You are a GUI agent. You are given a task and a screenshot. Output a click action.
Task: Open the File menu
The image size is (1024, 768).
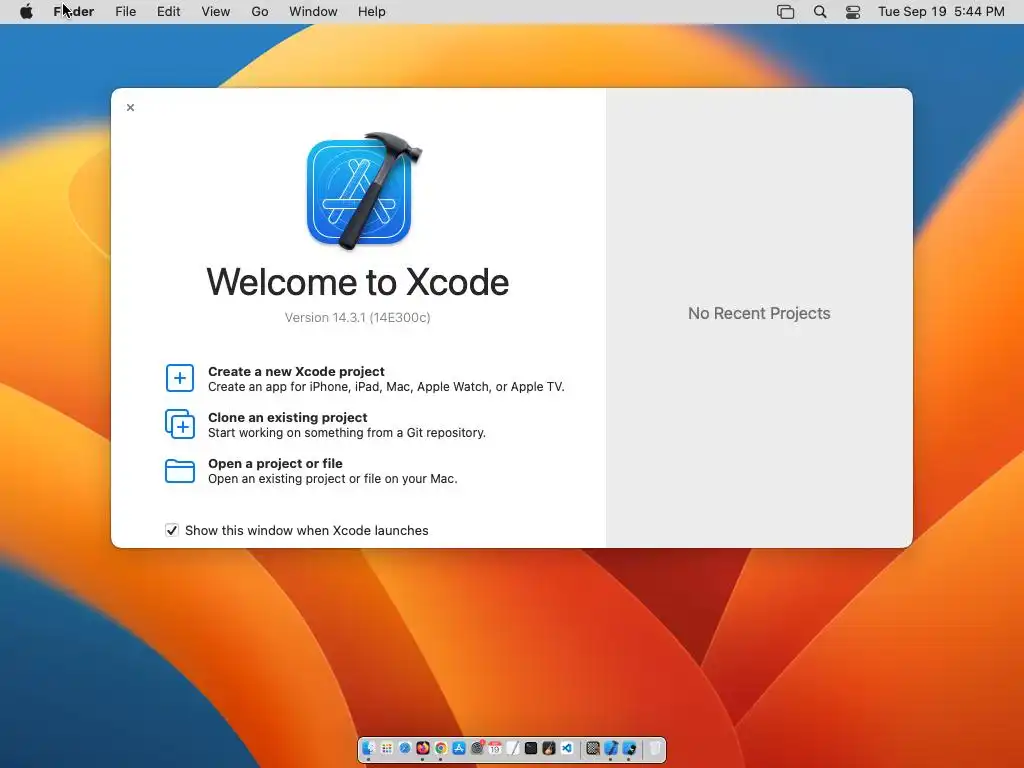click(x=125, y=12)
